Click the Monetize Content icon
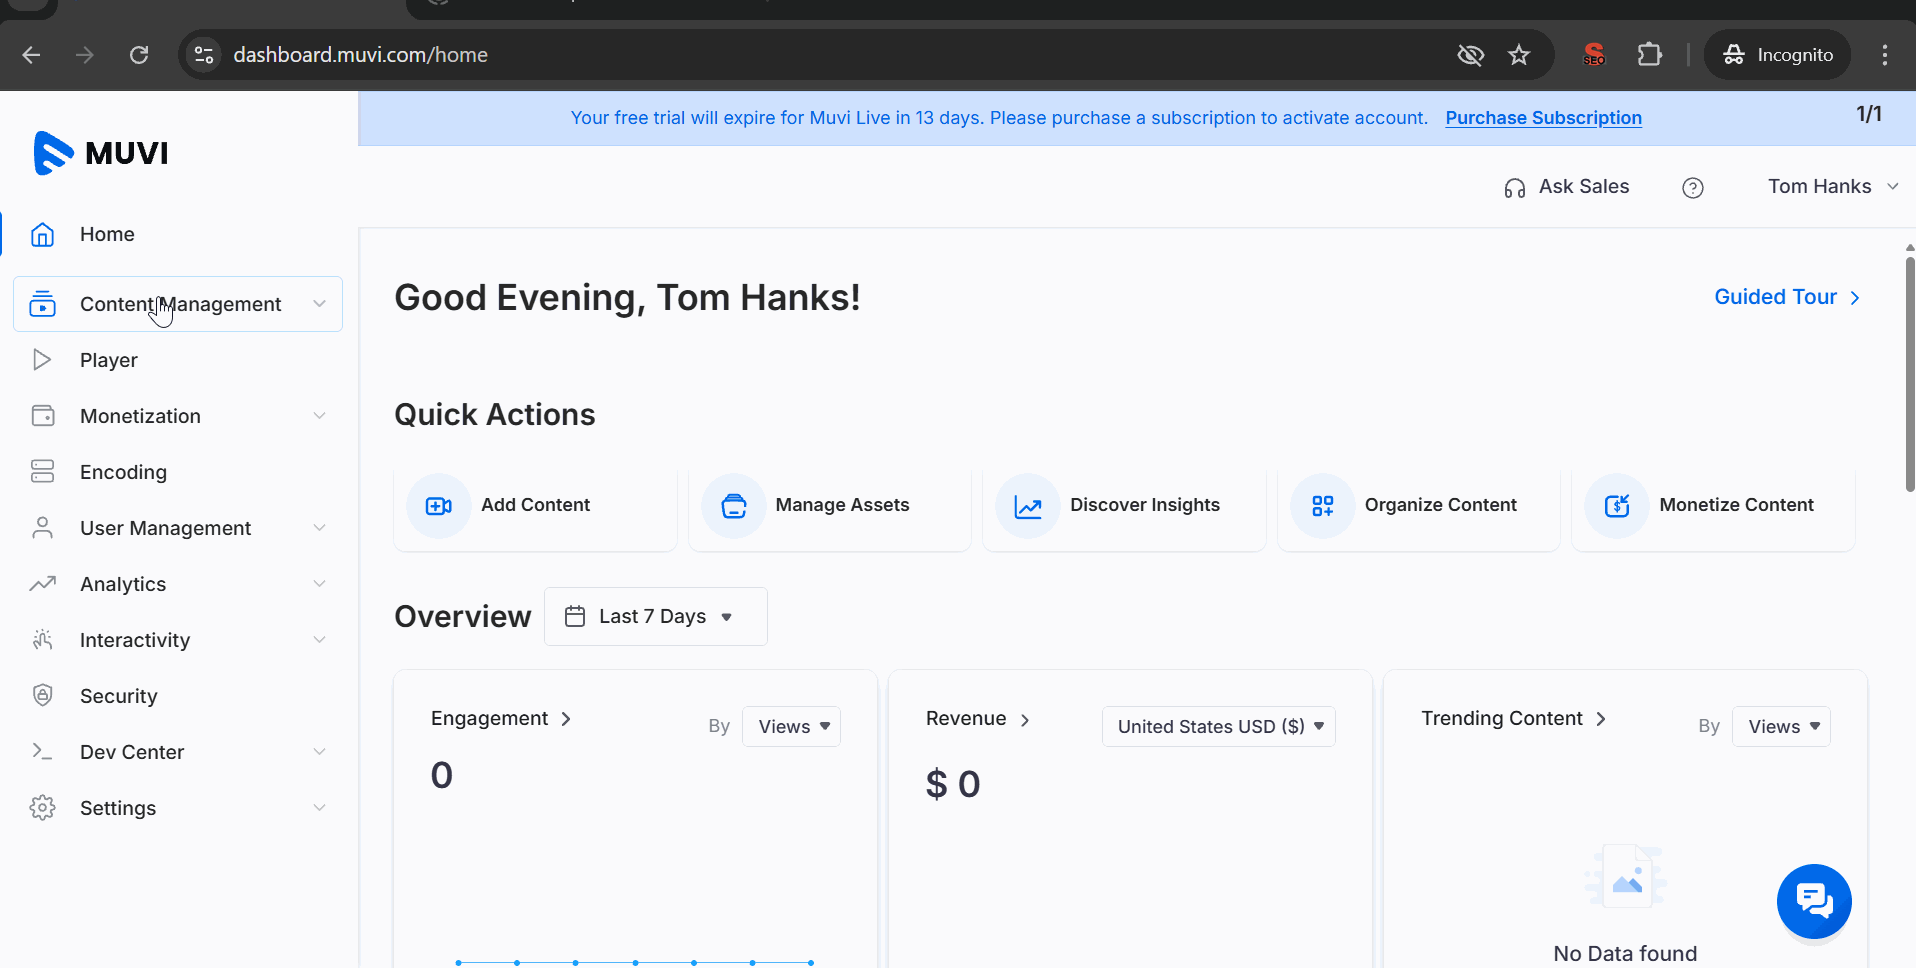 1617,506
